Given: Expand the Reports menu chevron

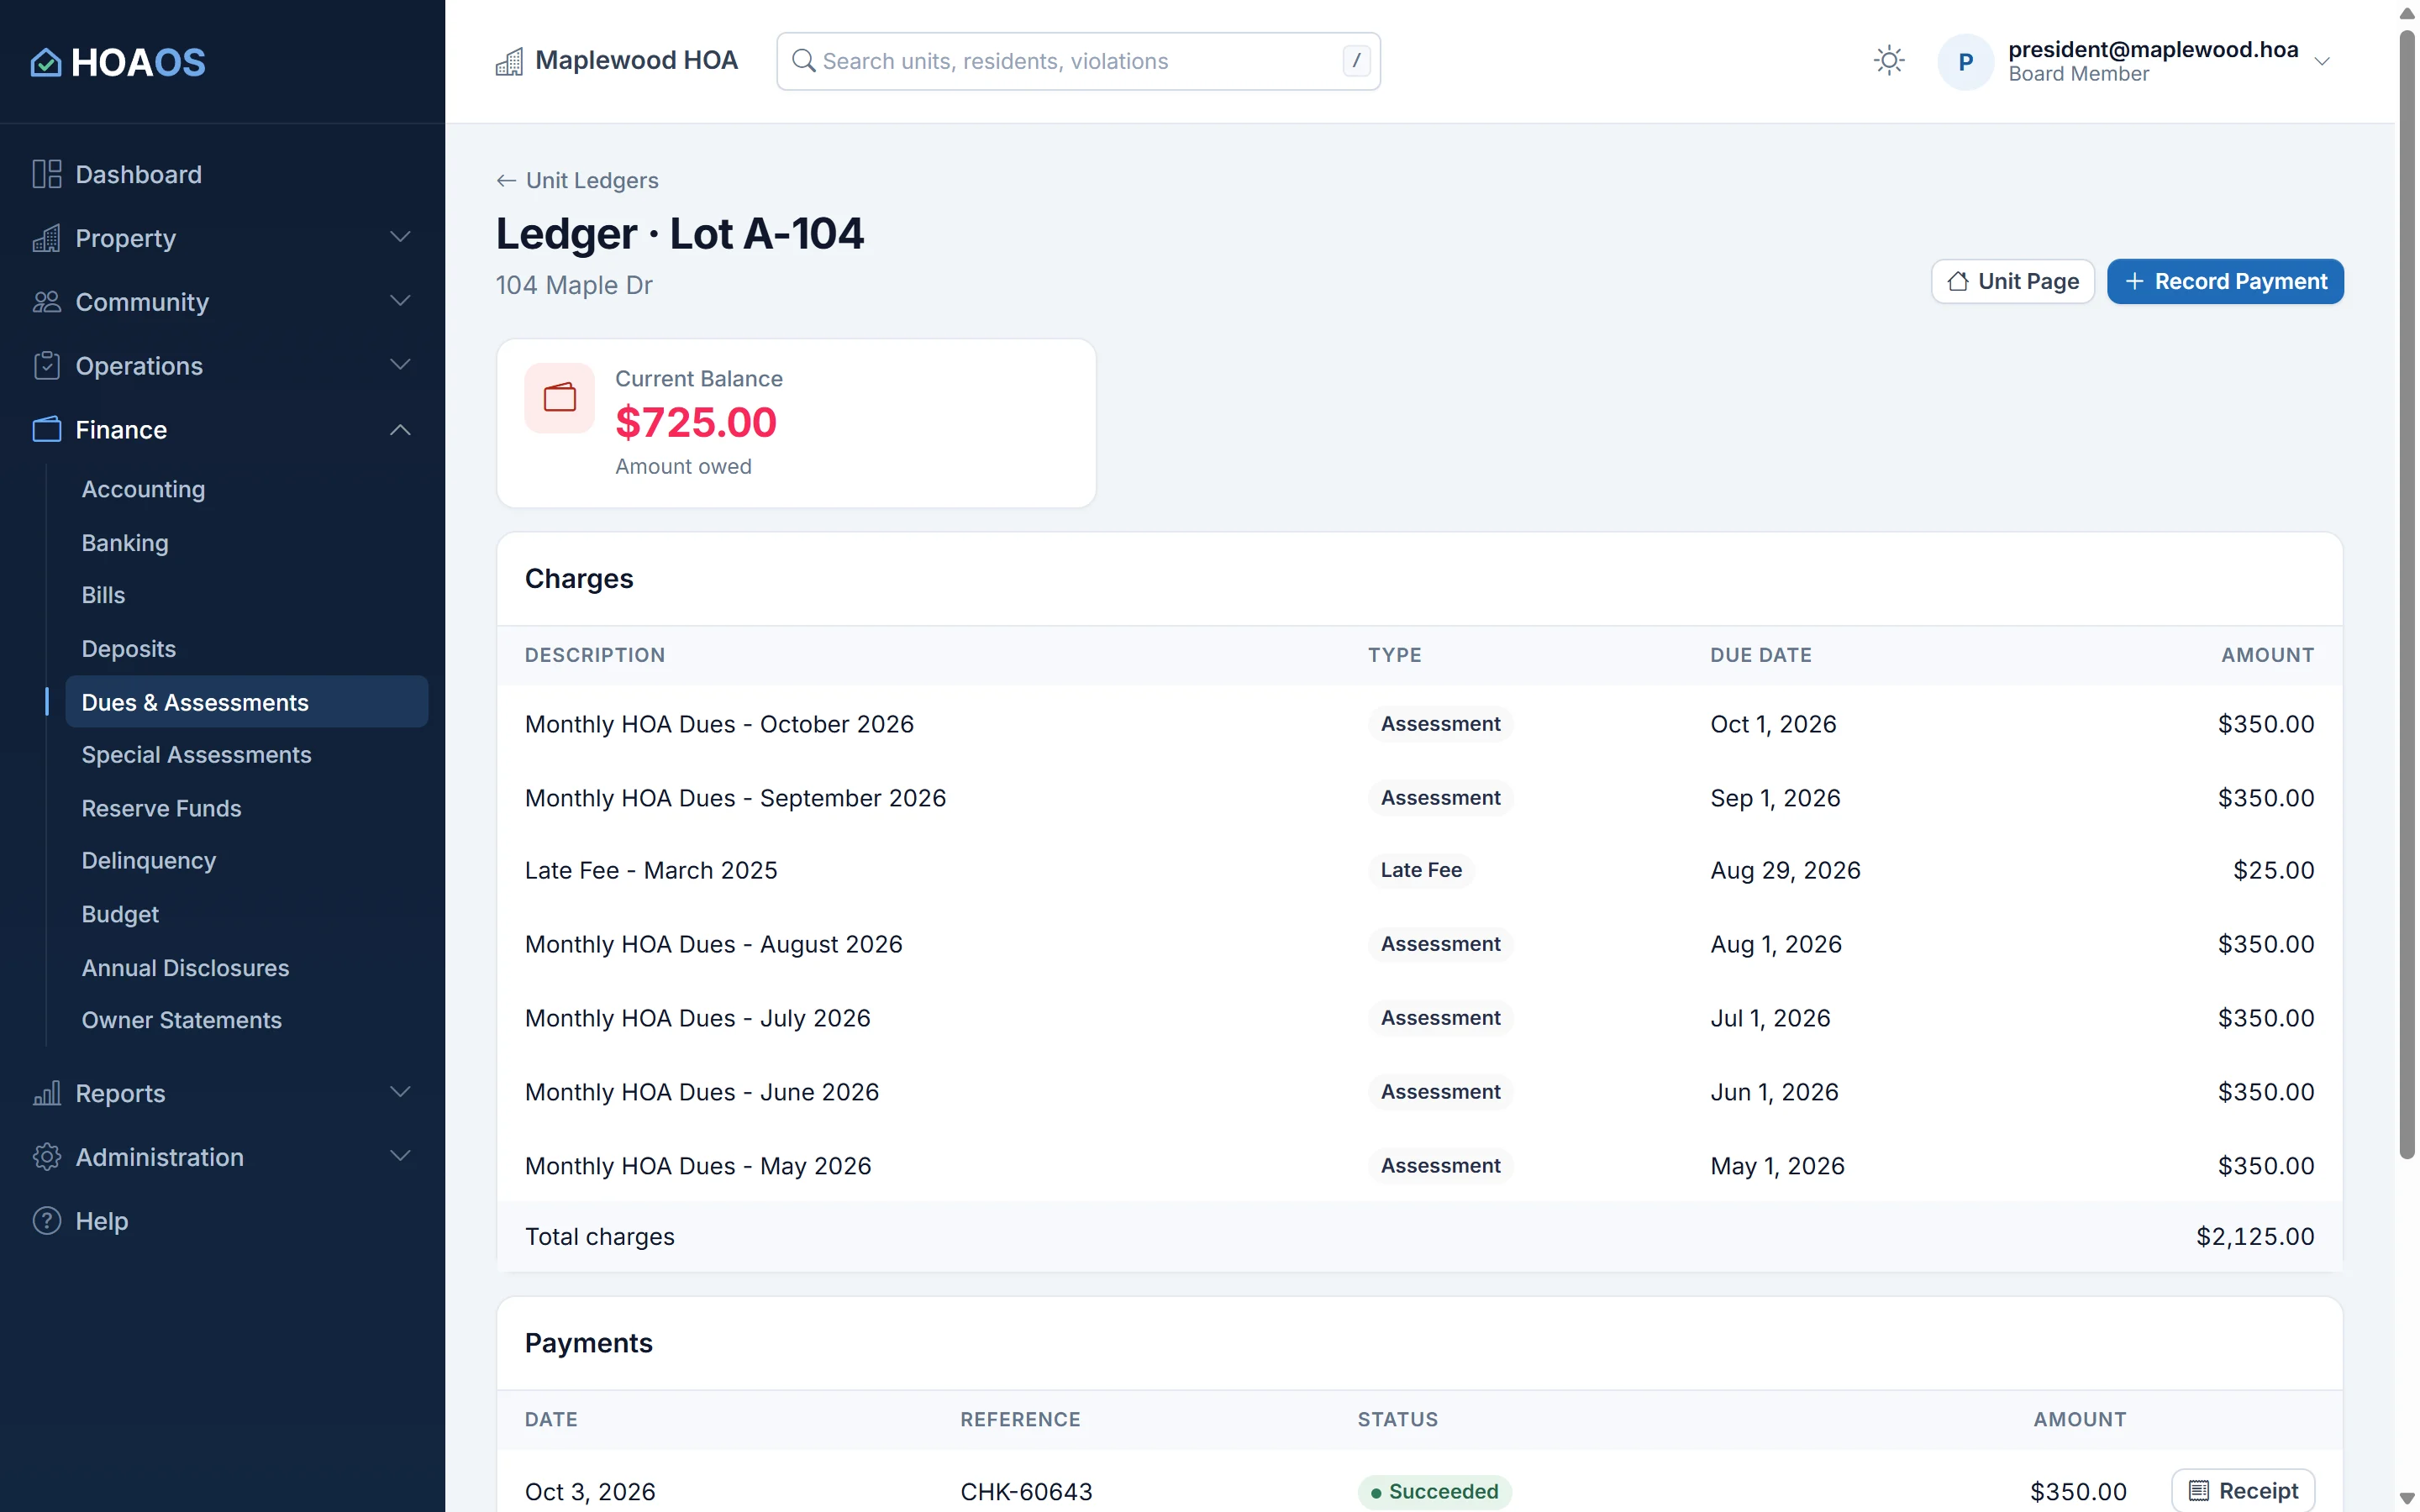Looking at the screenshot, I should point(400,1093).
